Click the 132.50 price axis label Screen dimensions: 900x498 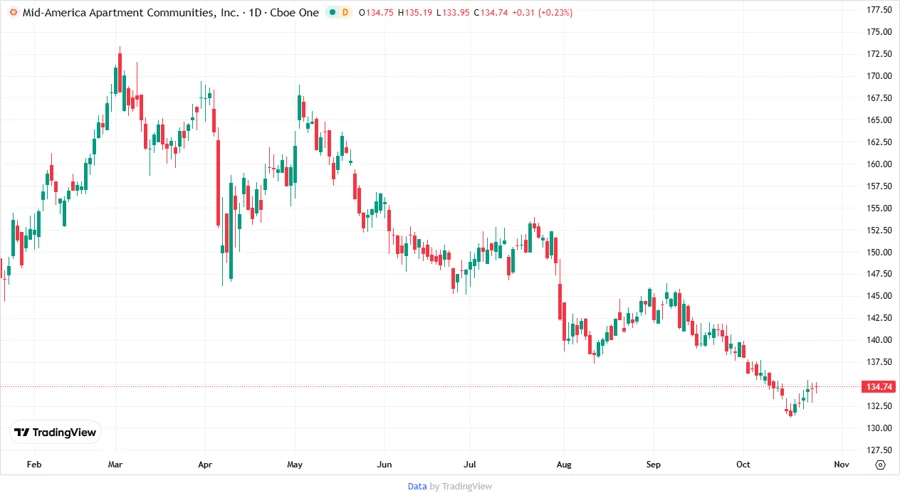pyautogui.click(x=879, y=406)
